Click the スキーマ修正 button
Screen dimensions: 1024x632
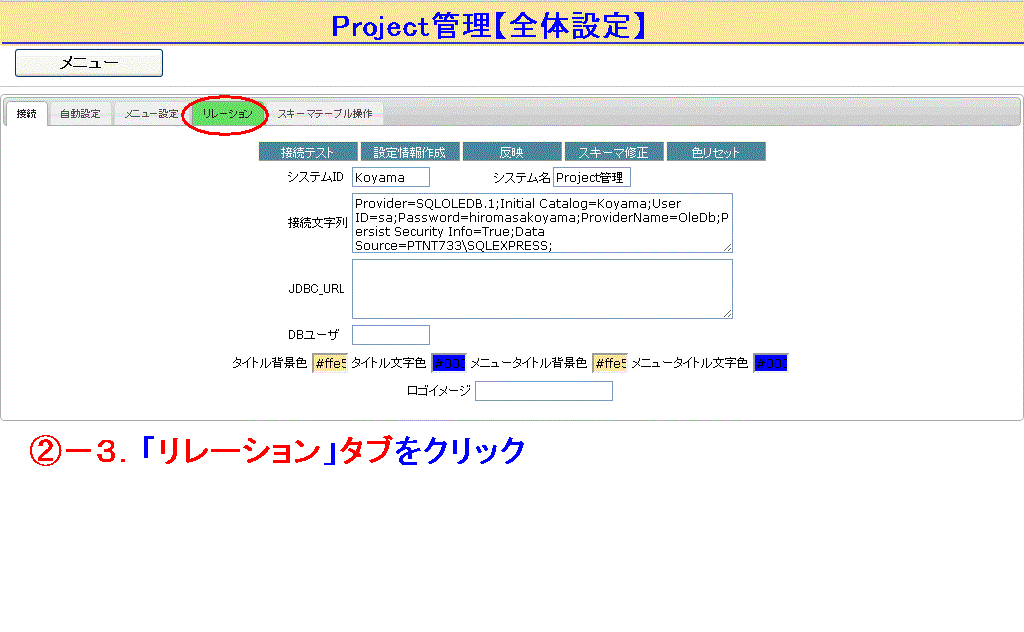pyautogui.click(x=614, y=152)
